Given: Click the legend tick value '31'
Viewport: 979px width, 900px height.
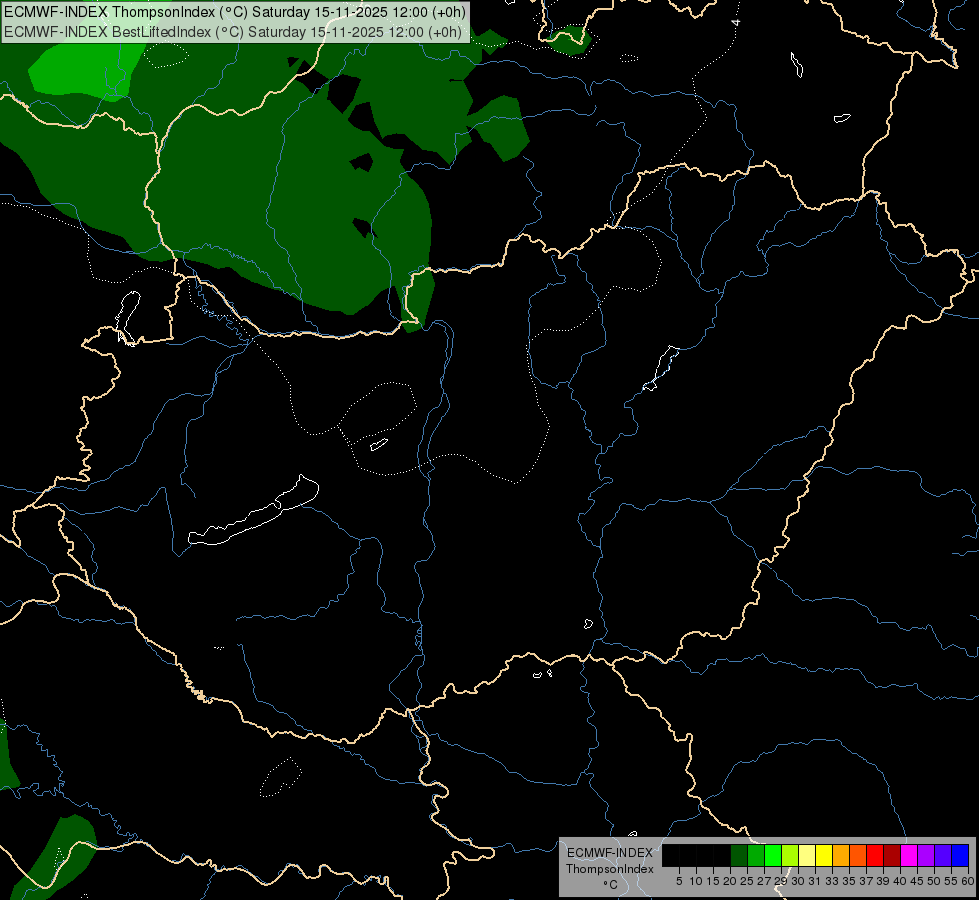Looking at the screenshot, I should (815, 881).
